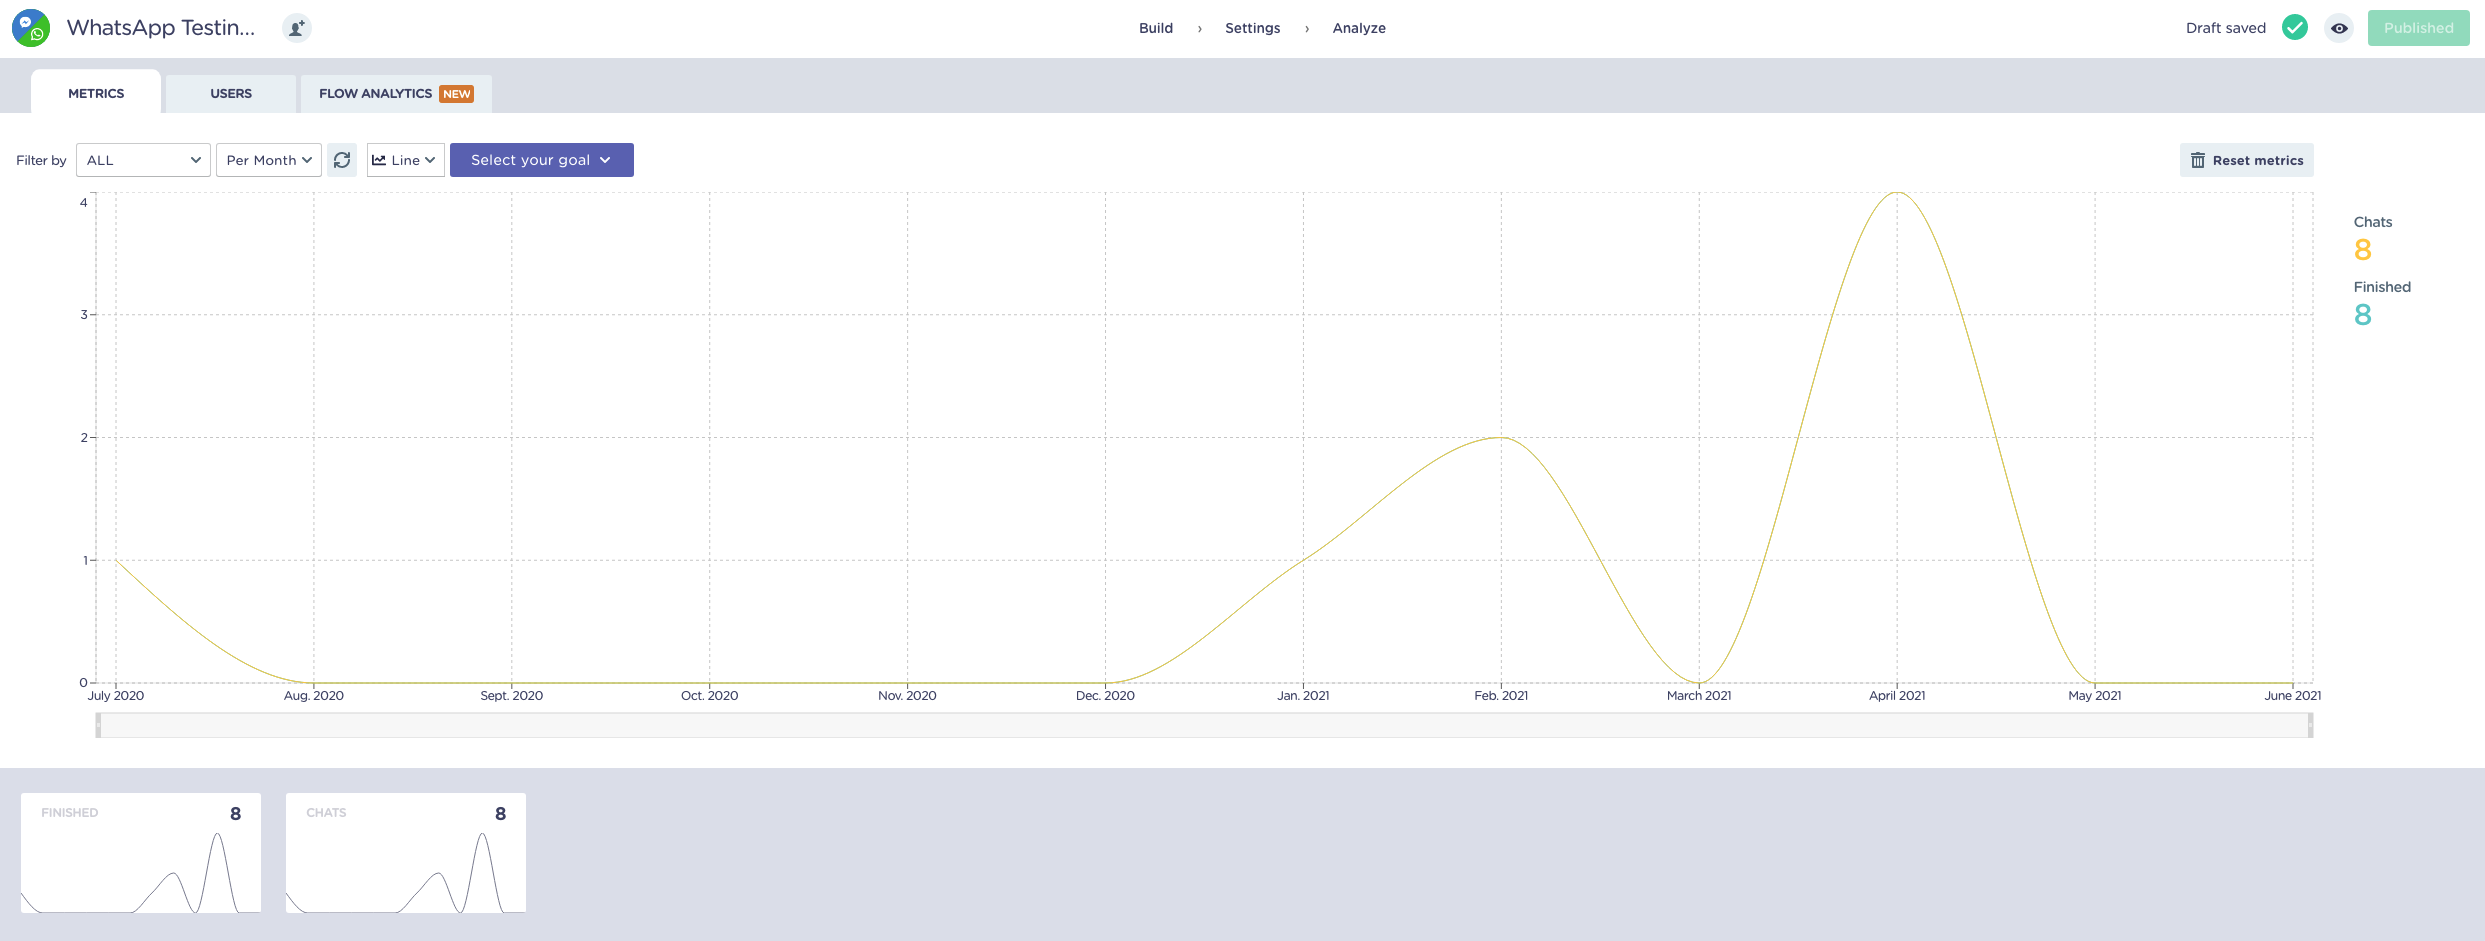
Task: Switch to the Users tab
Action: point(231,93)
